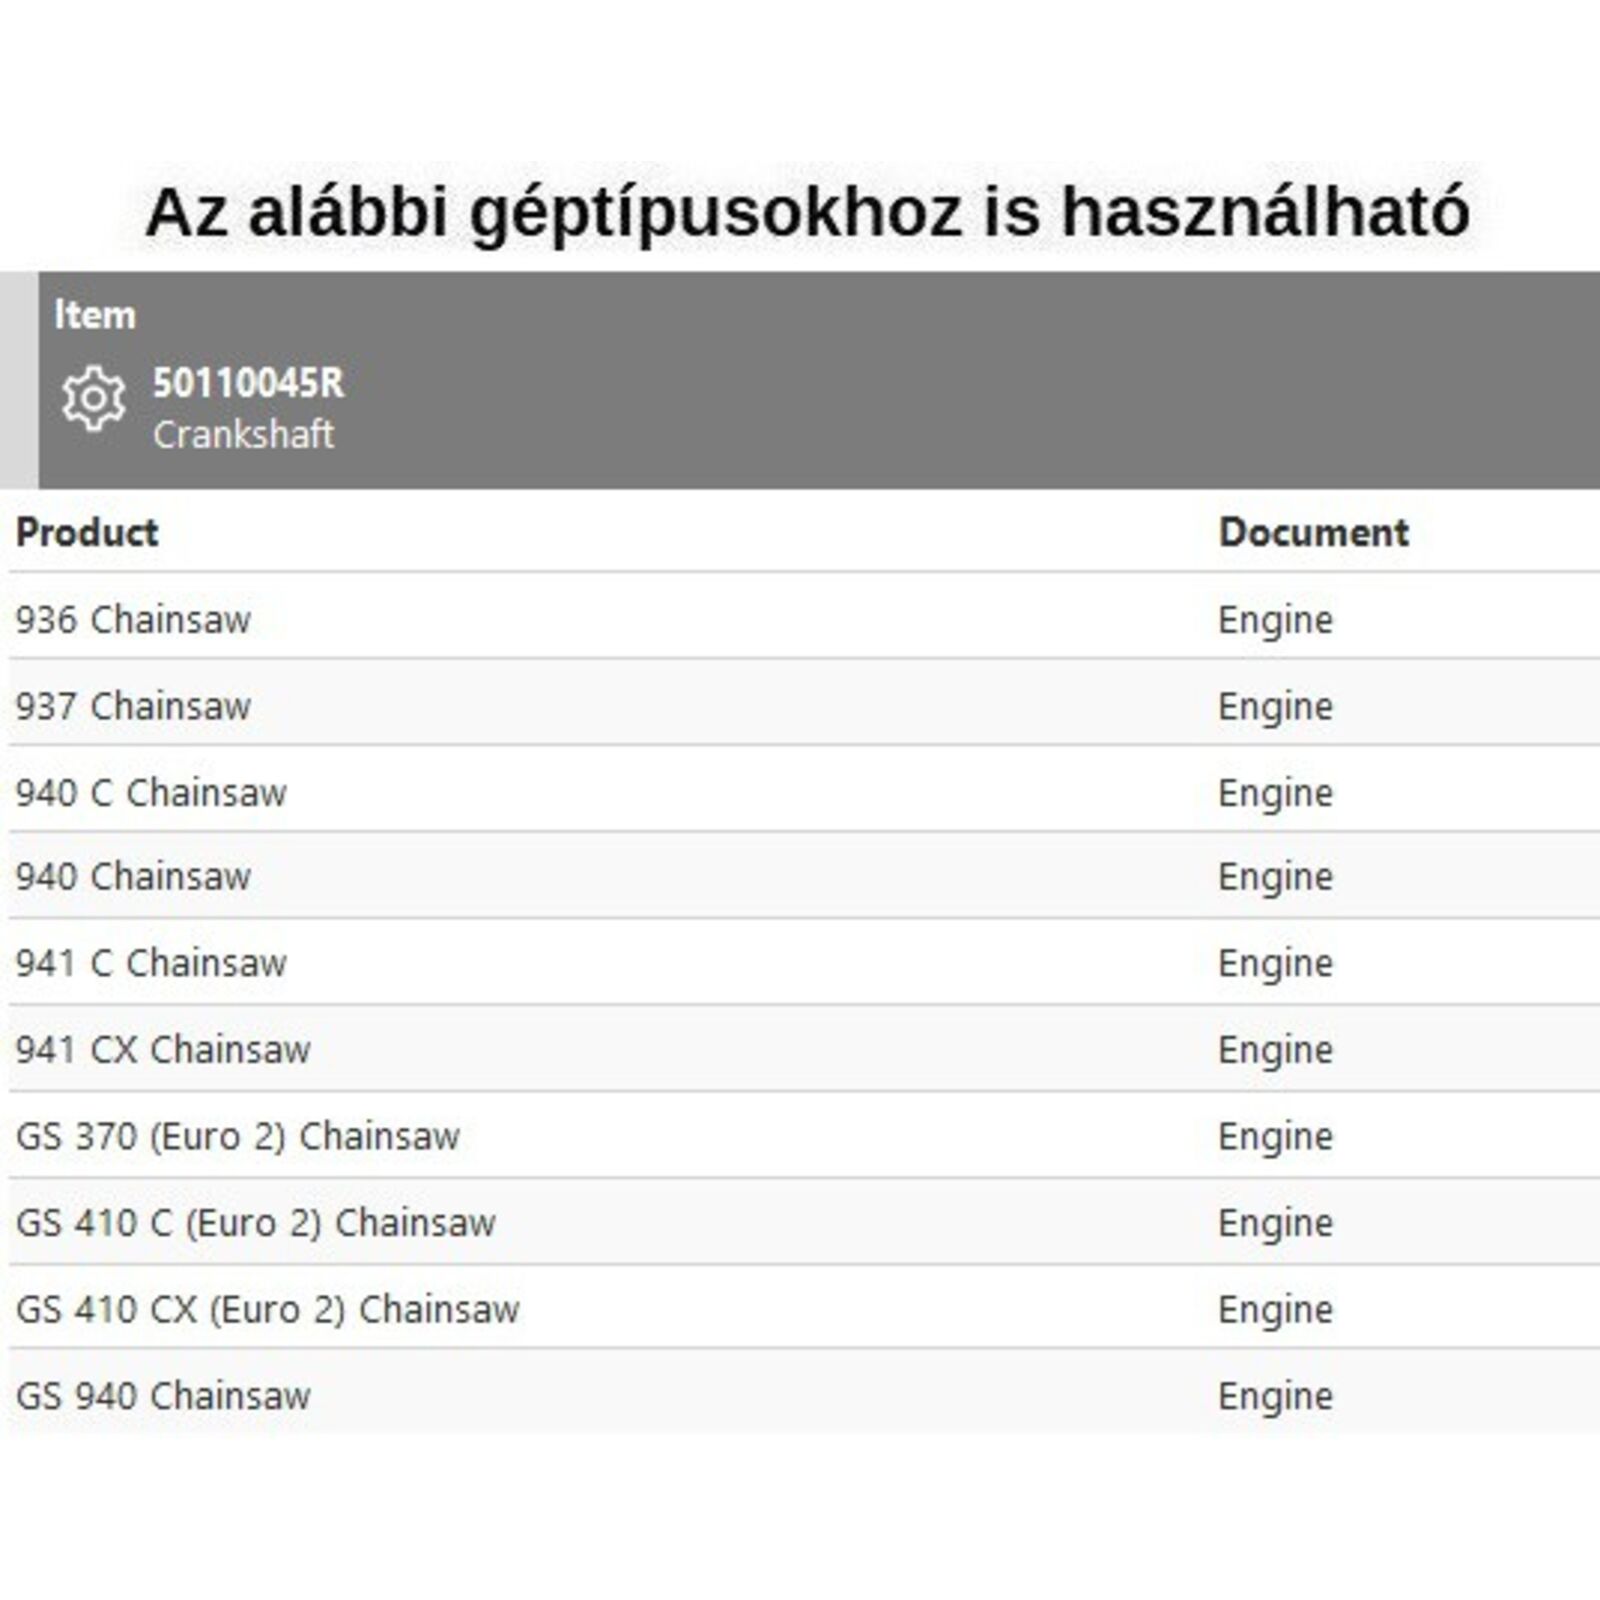Open Engine document for 936 Chainsaw
Viewport: 1600px width, 1600px height.
click(x=1275, y=620)
